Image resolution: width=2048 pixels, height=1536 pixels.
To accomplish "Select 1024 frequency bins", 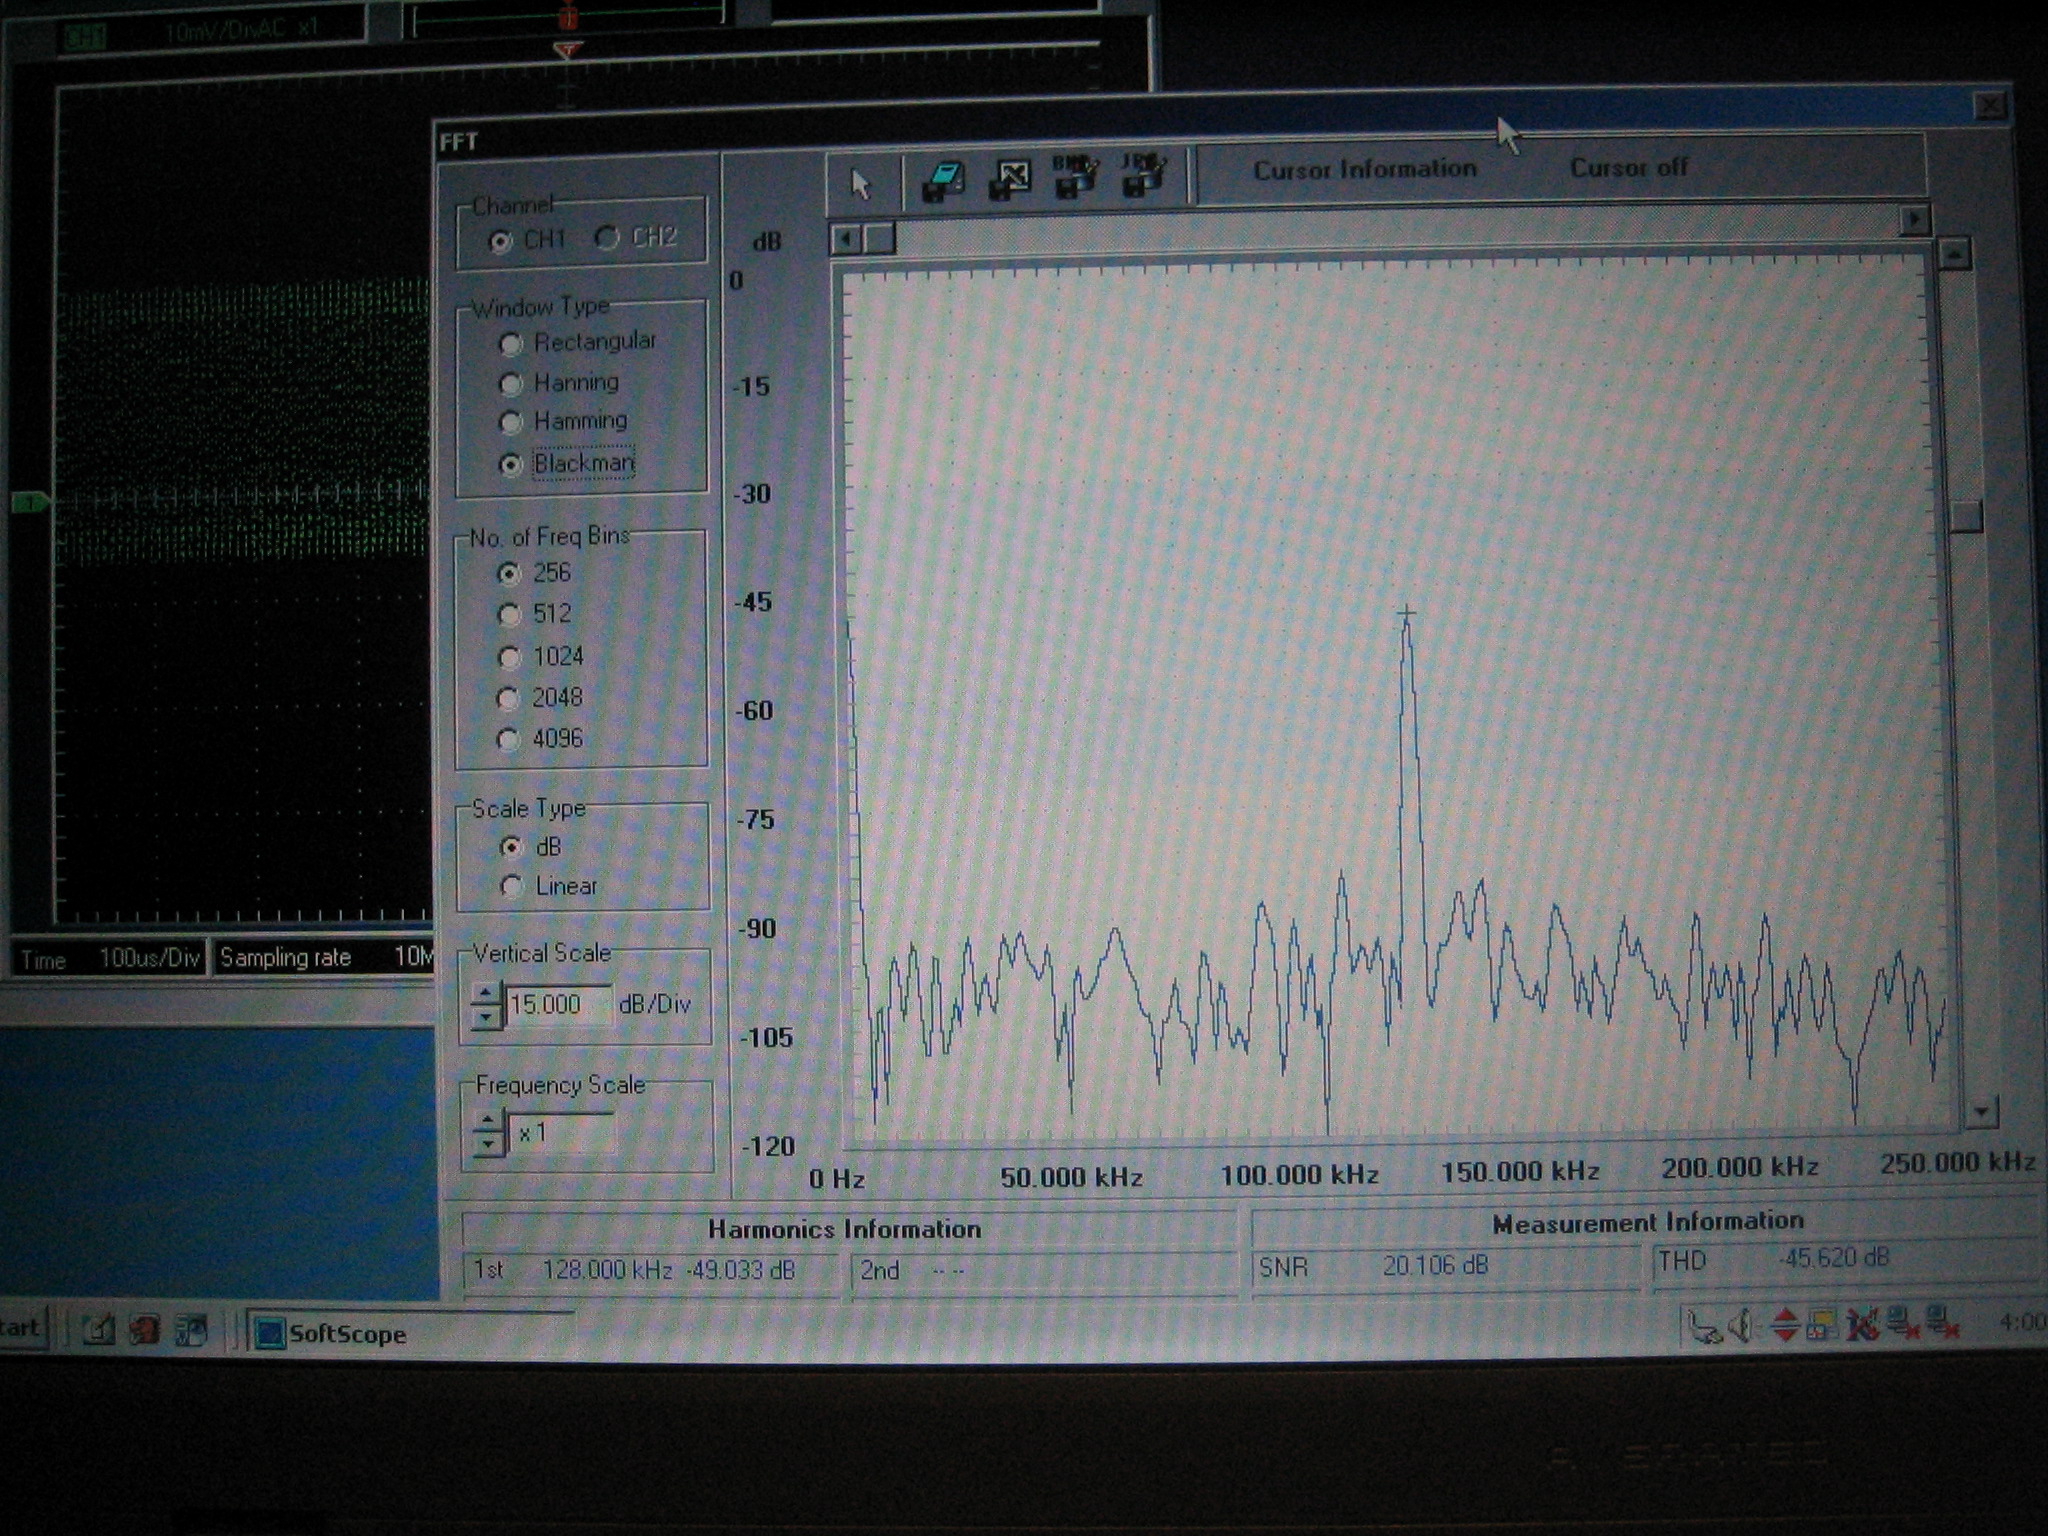I will click(x=510, y=657).
